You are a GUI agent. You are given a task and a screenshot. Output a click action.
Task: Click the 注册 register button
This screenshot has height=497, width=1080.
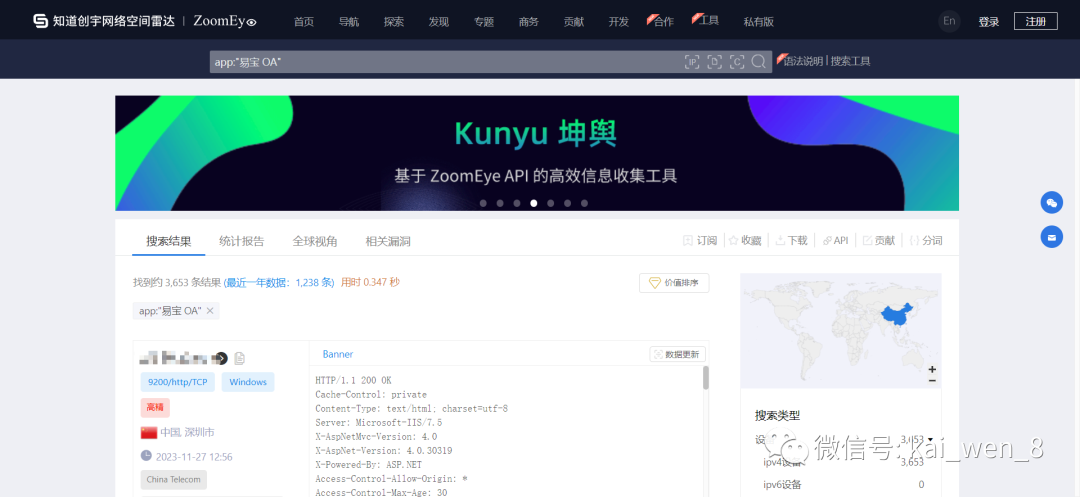click(x=1035, y=21)
